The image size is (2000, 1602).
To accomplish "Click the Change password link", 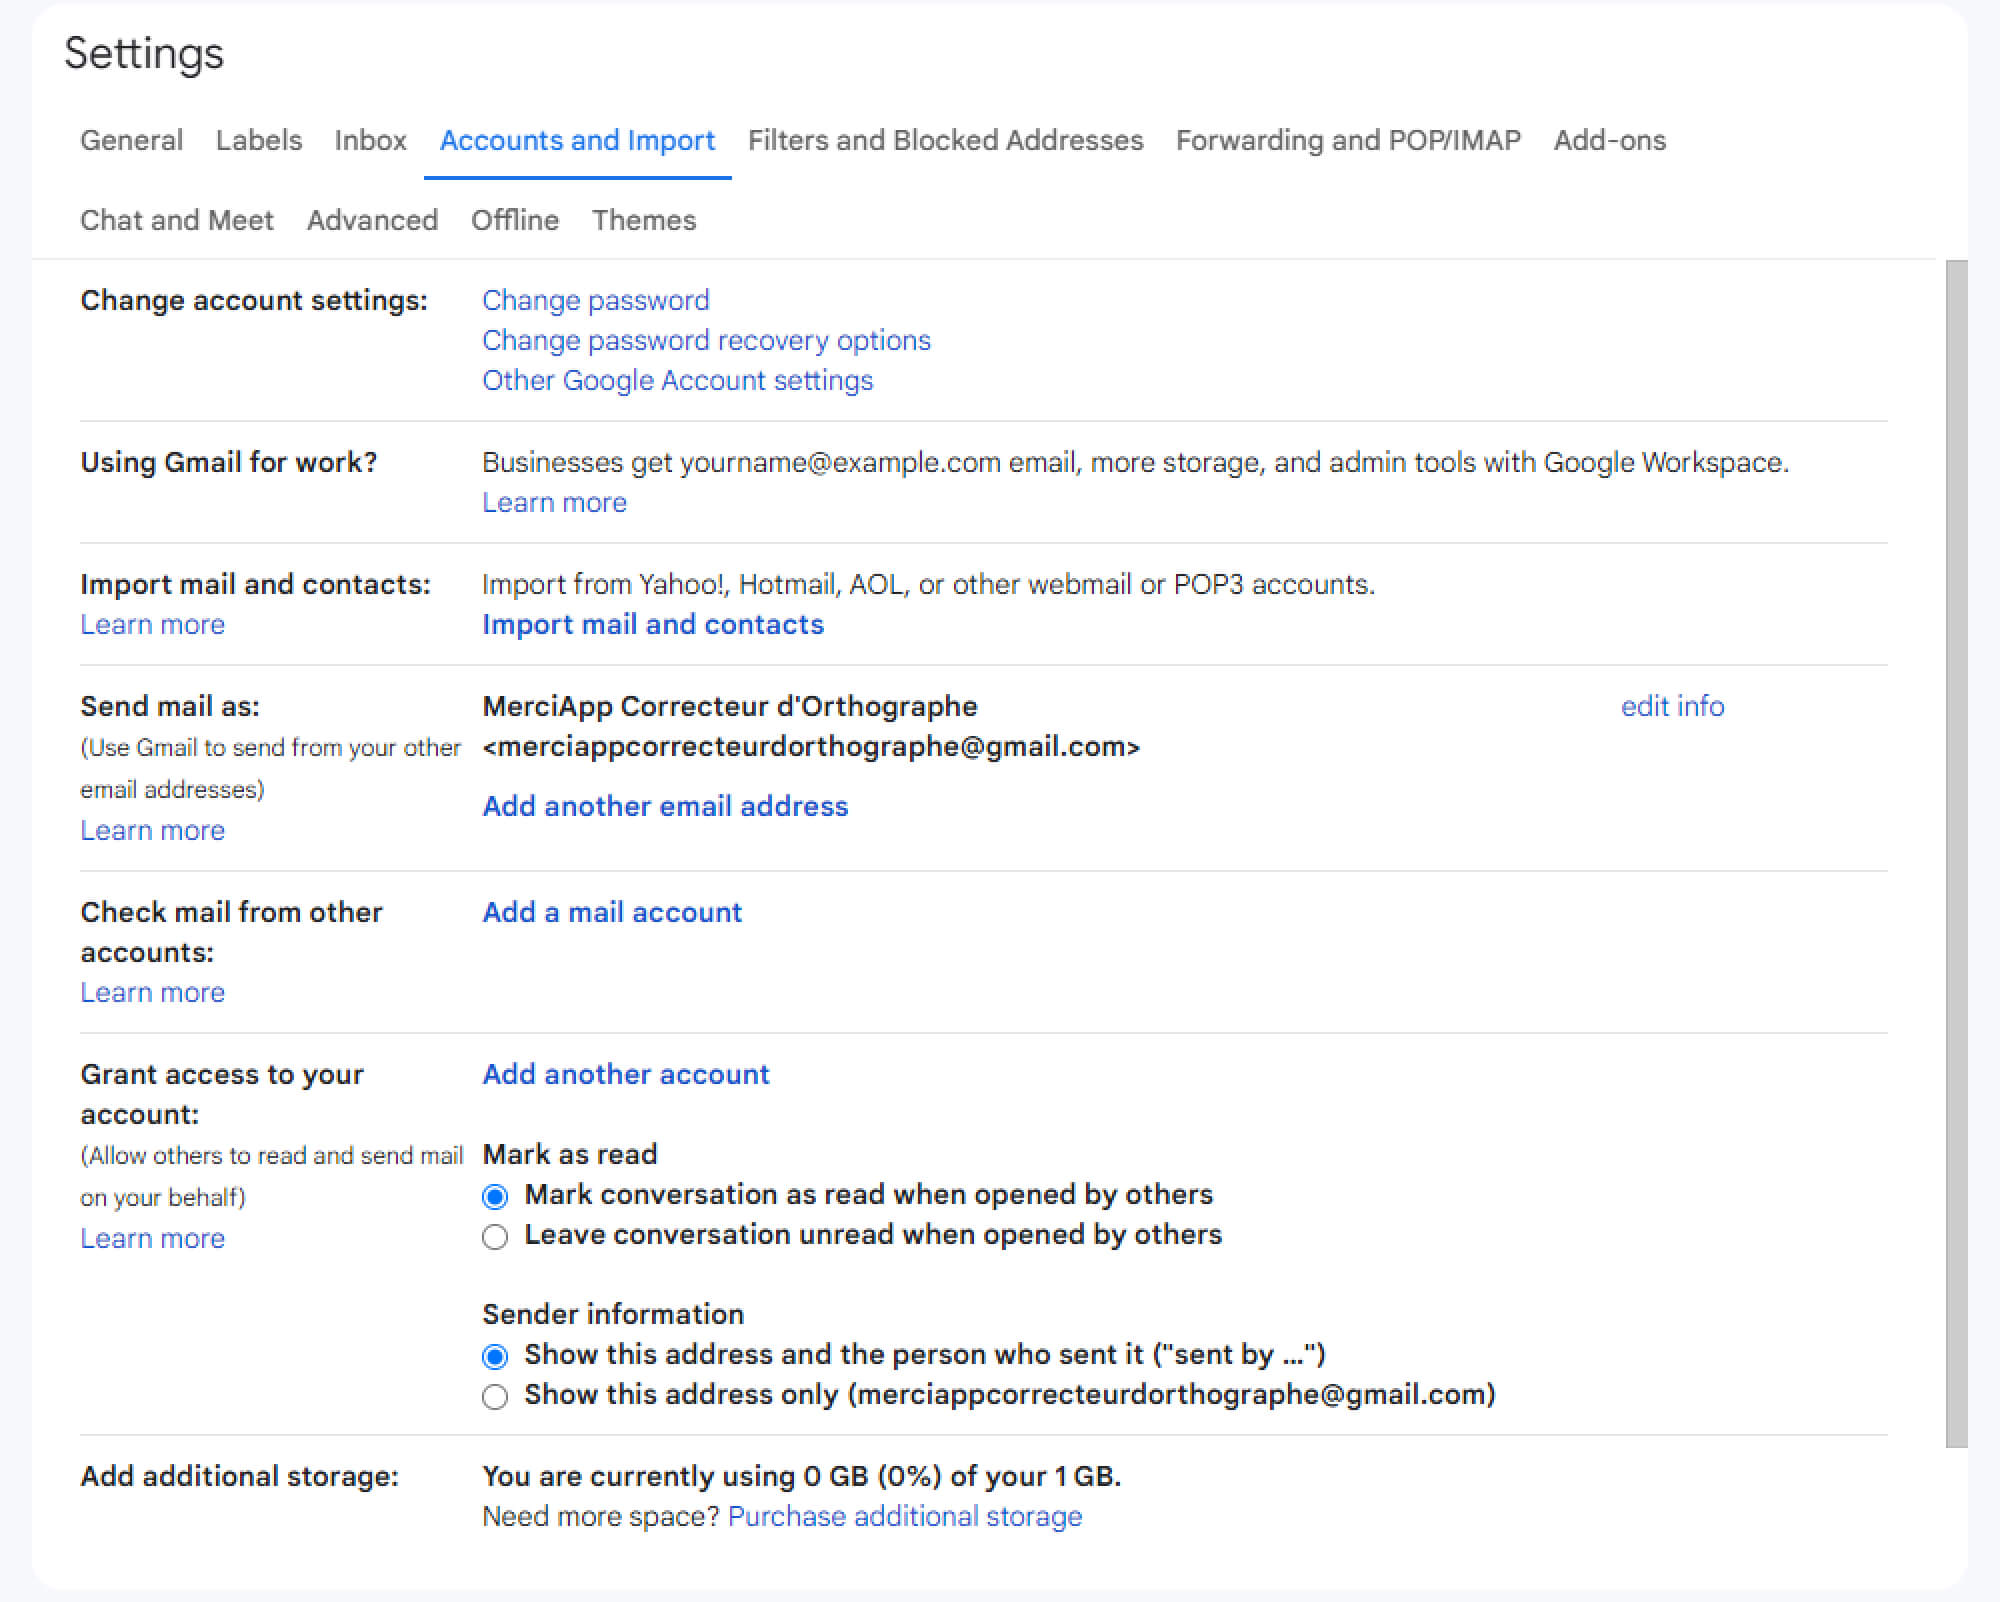I will click(x=595, y=300).
